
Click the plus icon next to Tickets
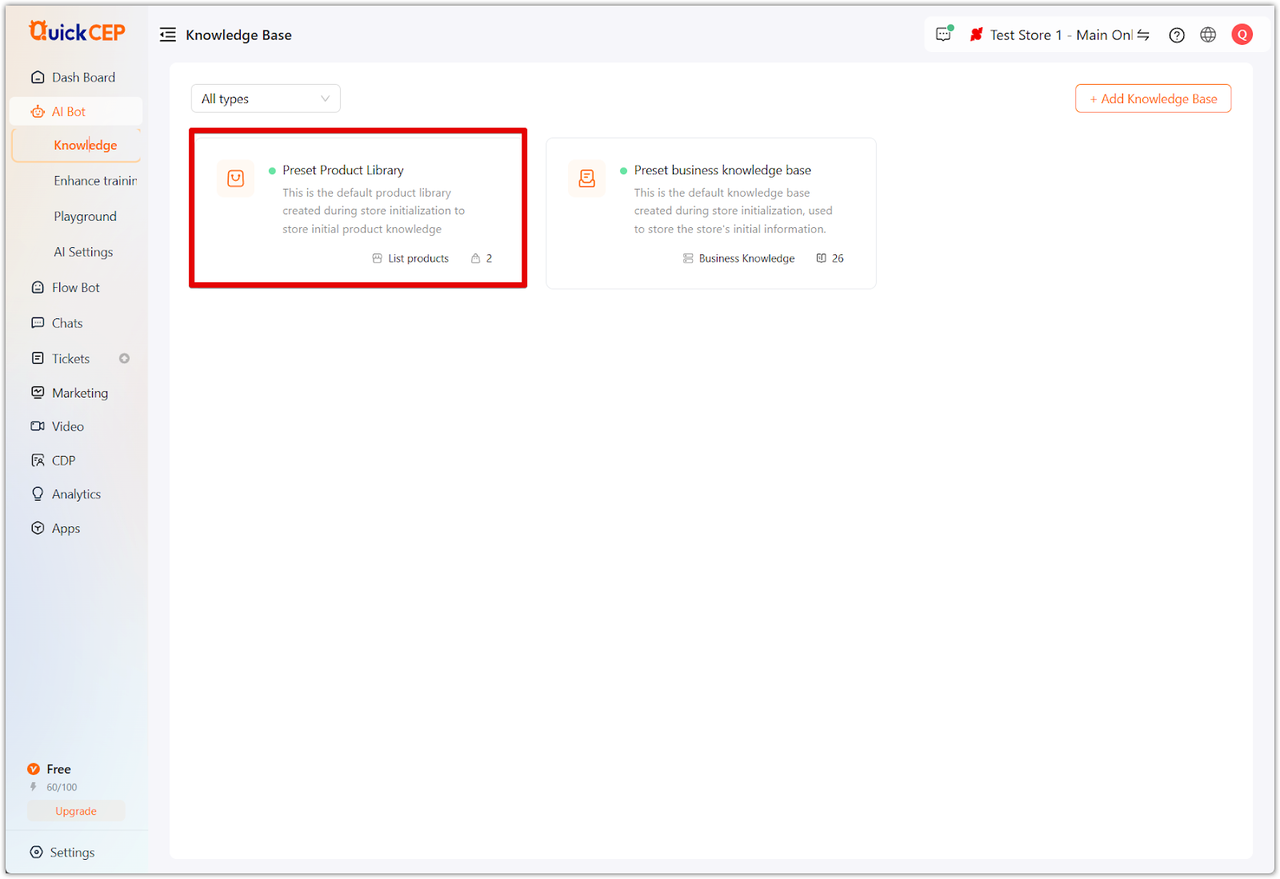(x=125, y=358)
